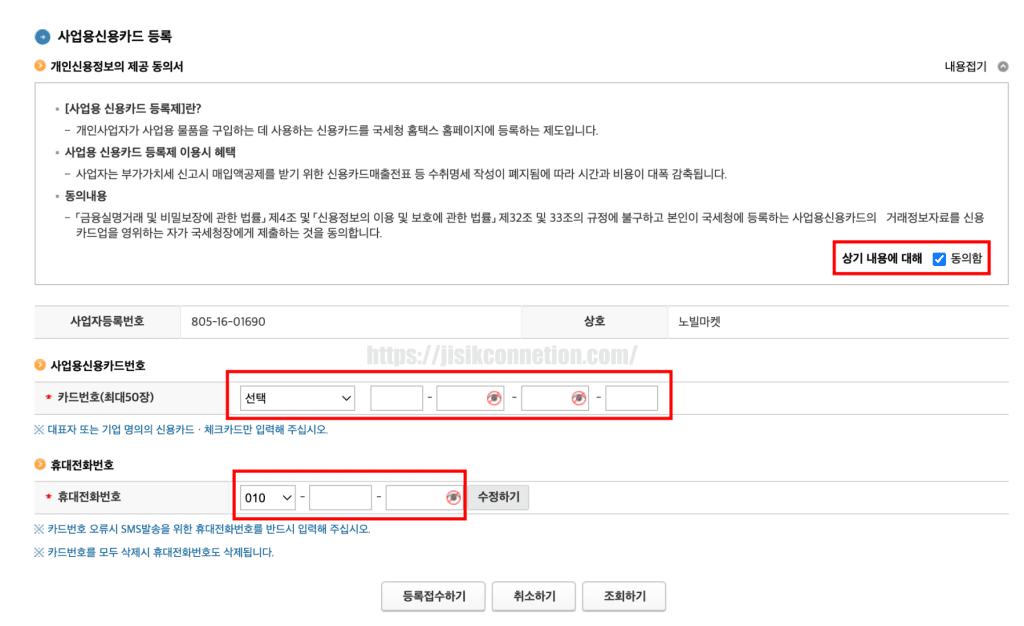Click the orange bullet icon beside 개인신용정보의 제공 동의서
1024x626 pixels.
click(40, 66)
